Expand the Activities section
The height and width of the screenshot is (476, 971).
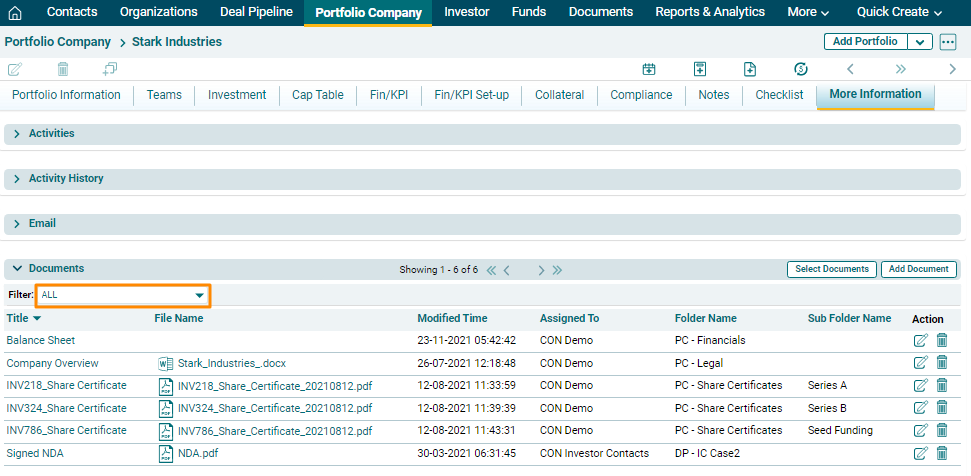tap(17, 134)
